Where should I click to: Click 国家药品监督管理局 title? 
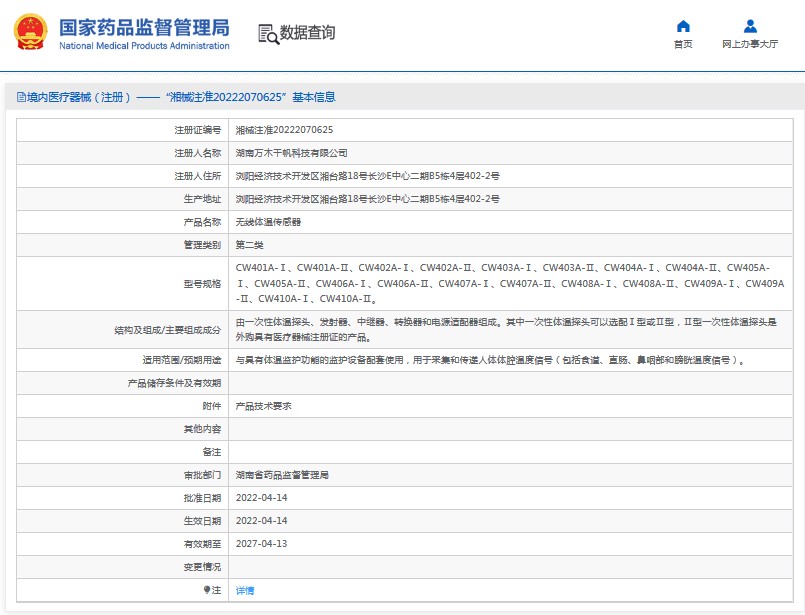coord(144,28)
